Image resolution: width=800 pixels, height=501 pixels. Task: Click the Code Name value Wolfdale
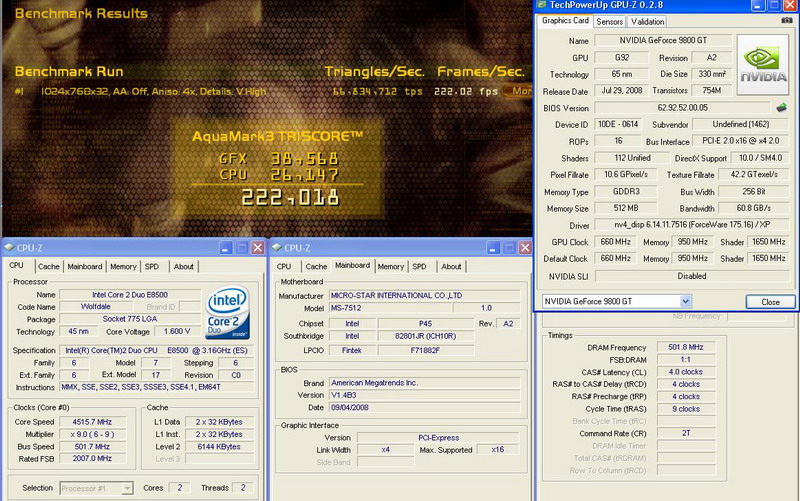(95, 307)
